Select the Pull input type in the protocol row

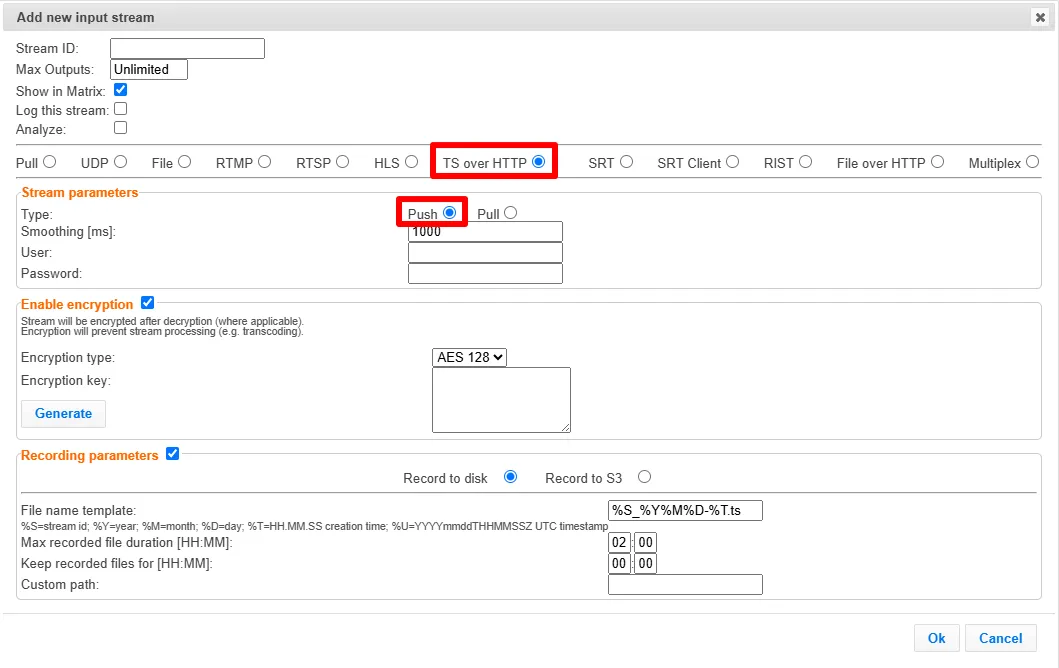point(49,162)
